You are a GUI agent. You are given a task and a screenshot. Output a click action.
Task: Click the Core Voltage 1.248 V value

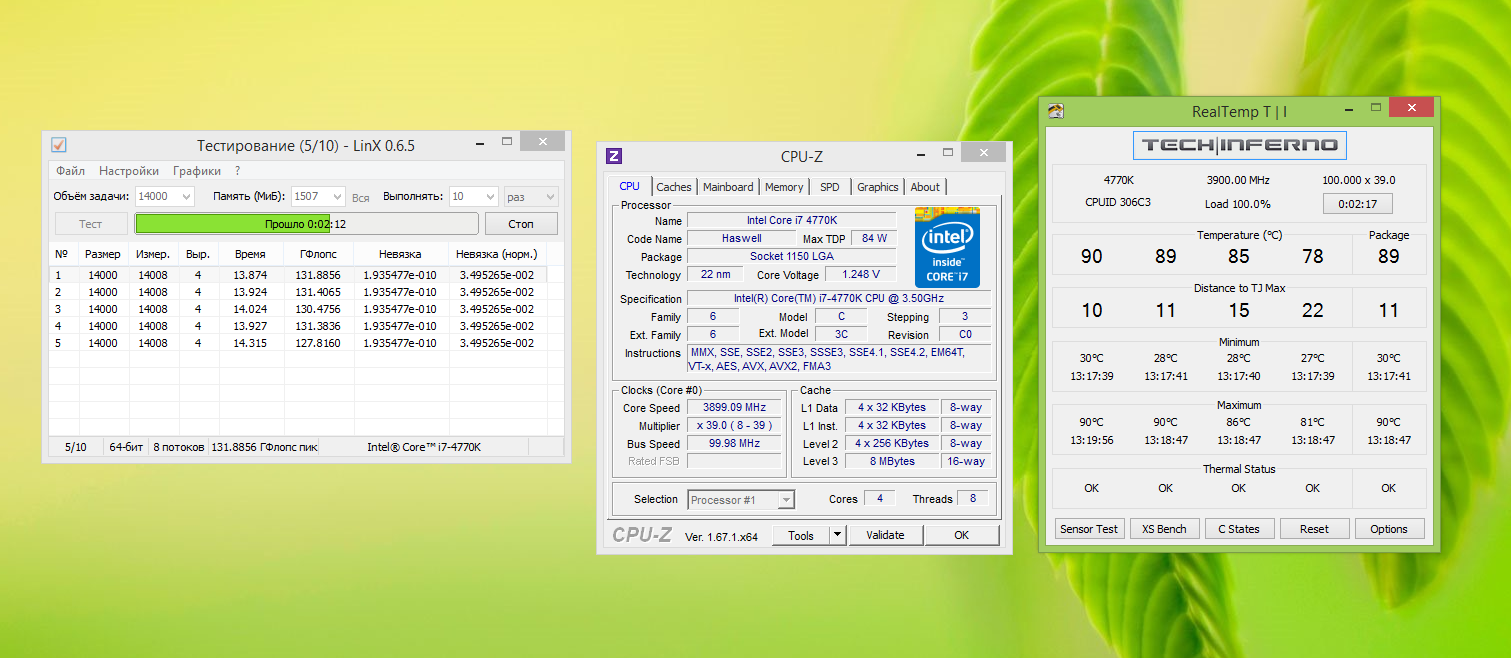point(861,274)
